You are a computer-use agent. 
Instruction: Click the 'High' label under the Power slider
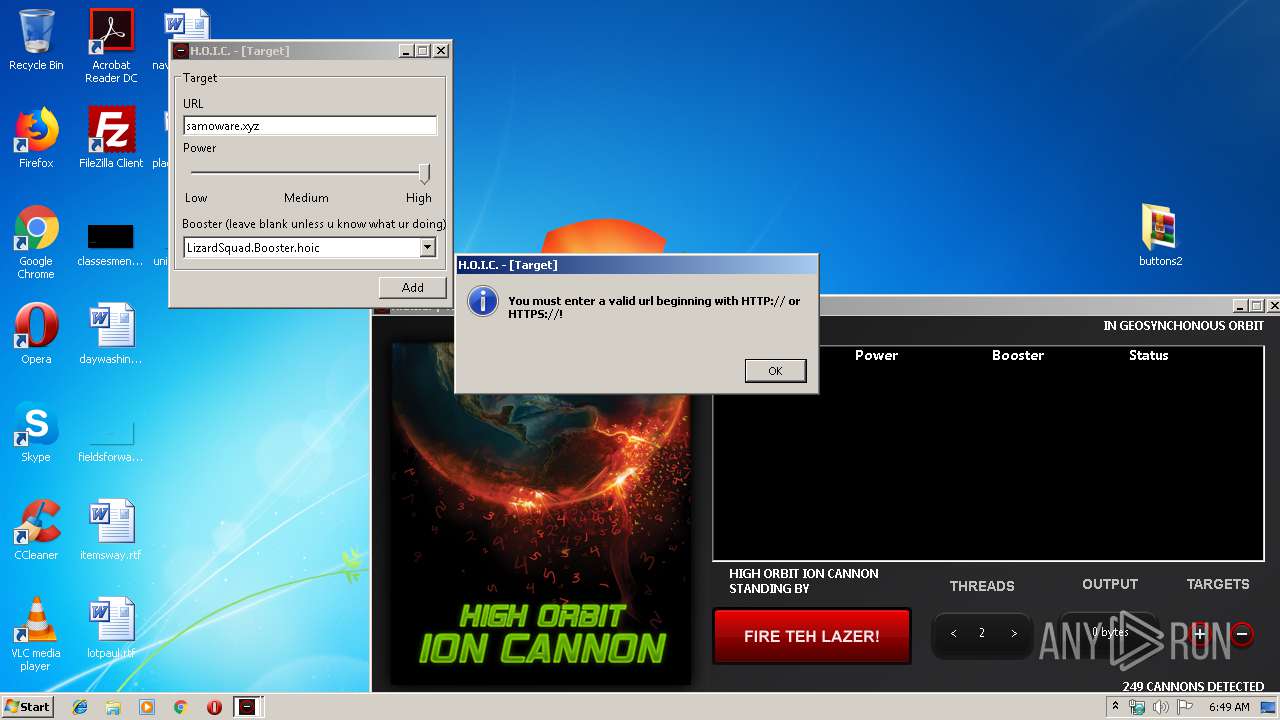click(x=418, y=198)
